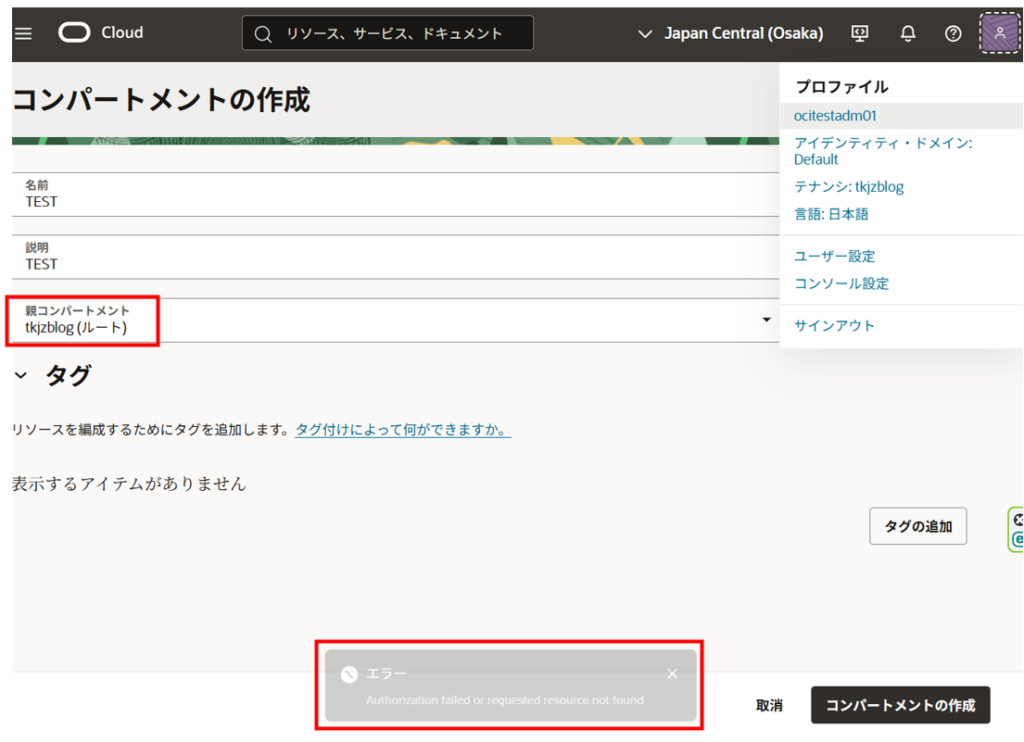This screenshot has height=742, width=1024.
Task: Open the タグ付けによって何ができますか link
Action: [x=403, y=430]
